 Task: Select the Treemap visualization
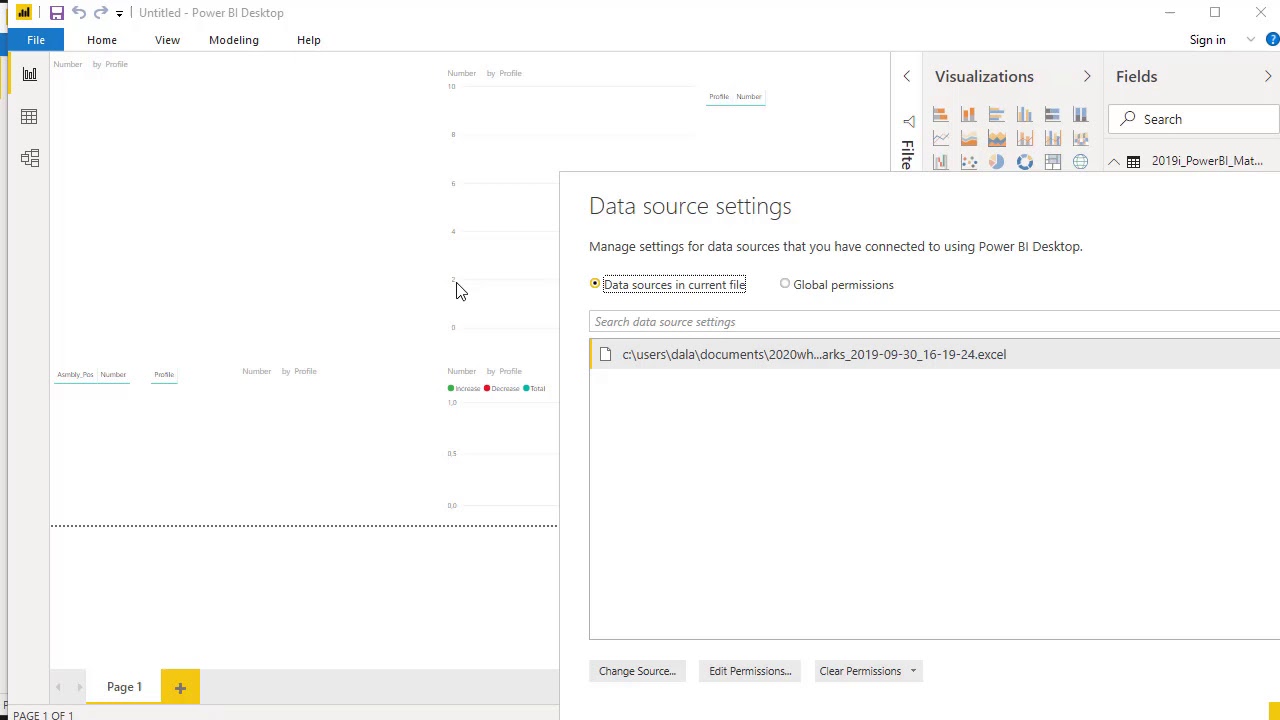point(1052,162)
